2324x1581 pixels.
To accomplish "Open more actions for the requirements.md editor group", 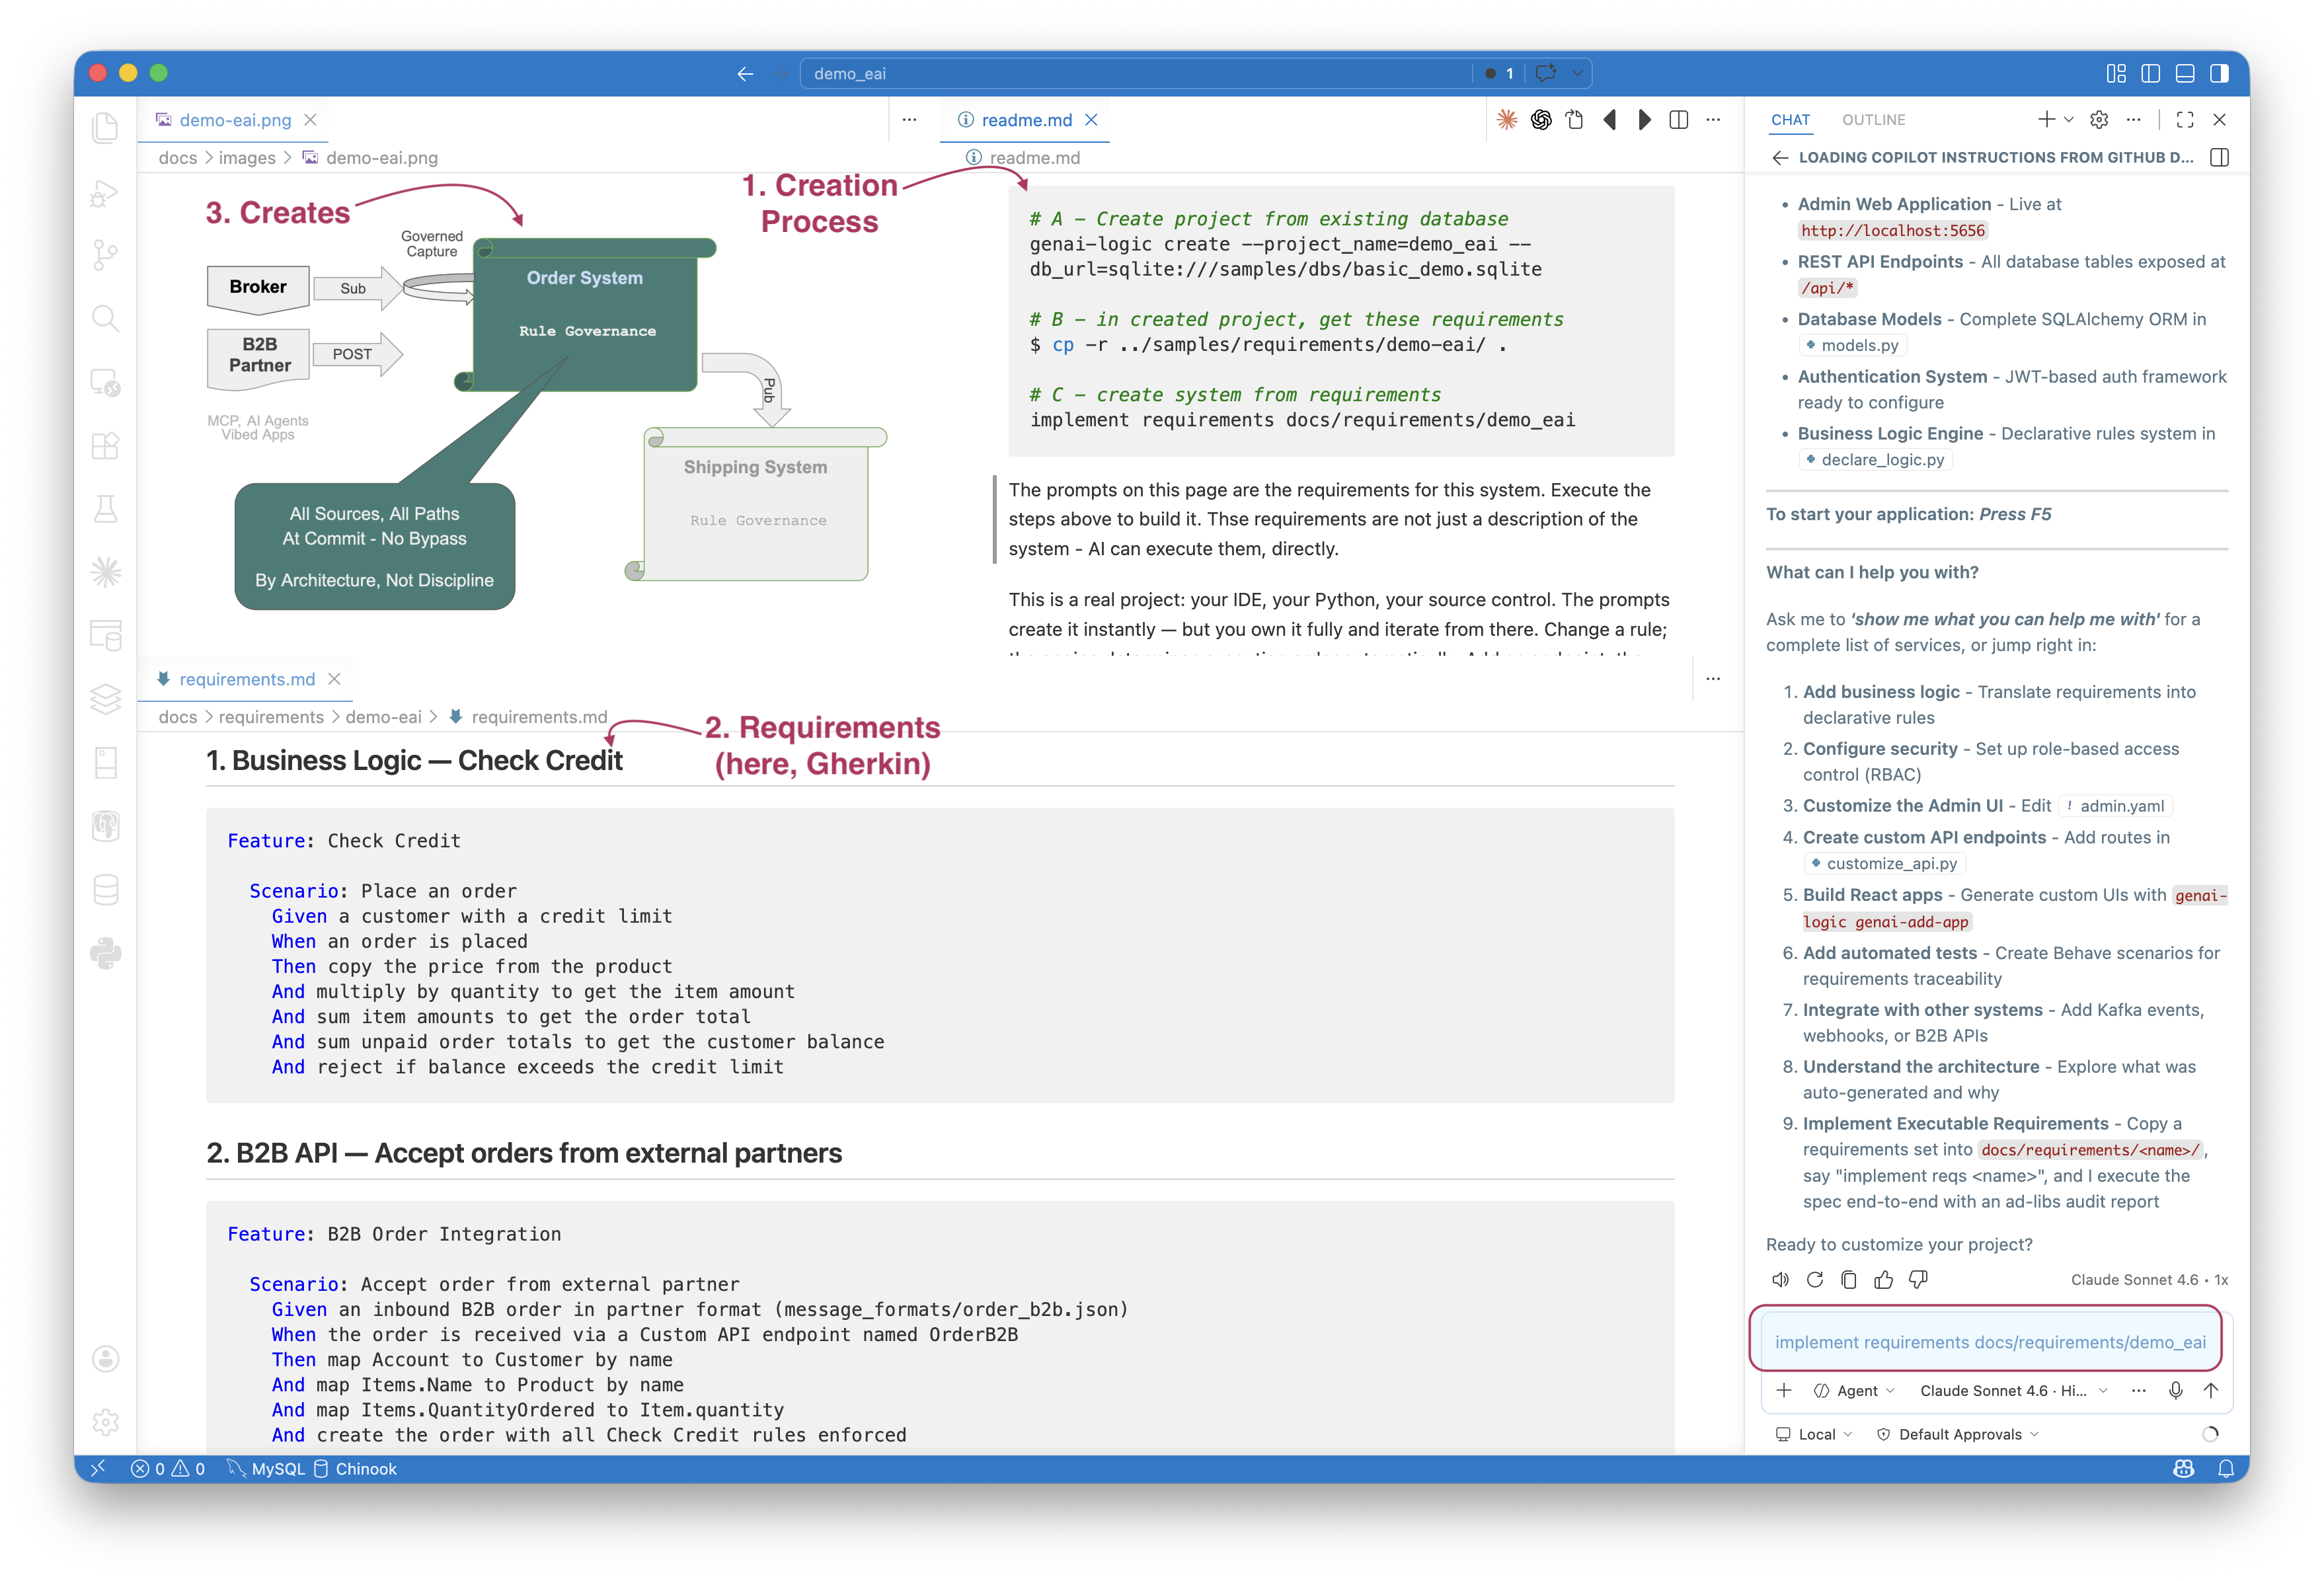I will click(1714, 679).
